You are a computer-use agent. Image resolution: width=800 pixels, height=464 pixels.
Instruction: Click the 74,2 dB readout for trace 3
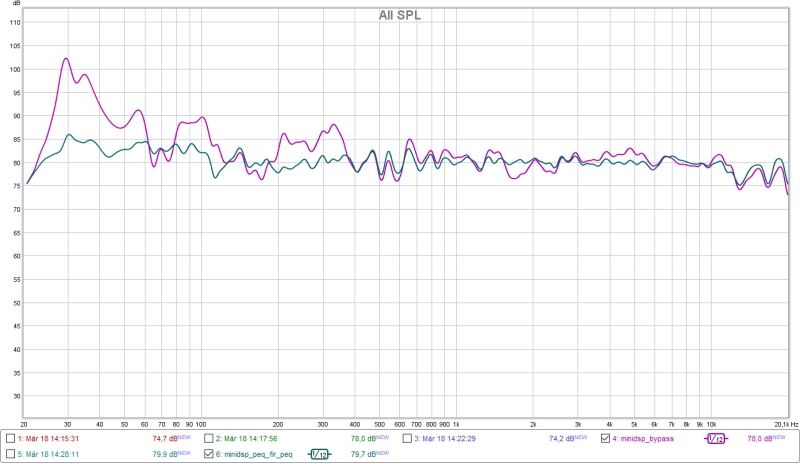click(x=561, y=438)
